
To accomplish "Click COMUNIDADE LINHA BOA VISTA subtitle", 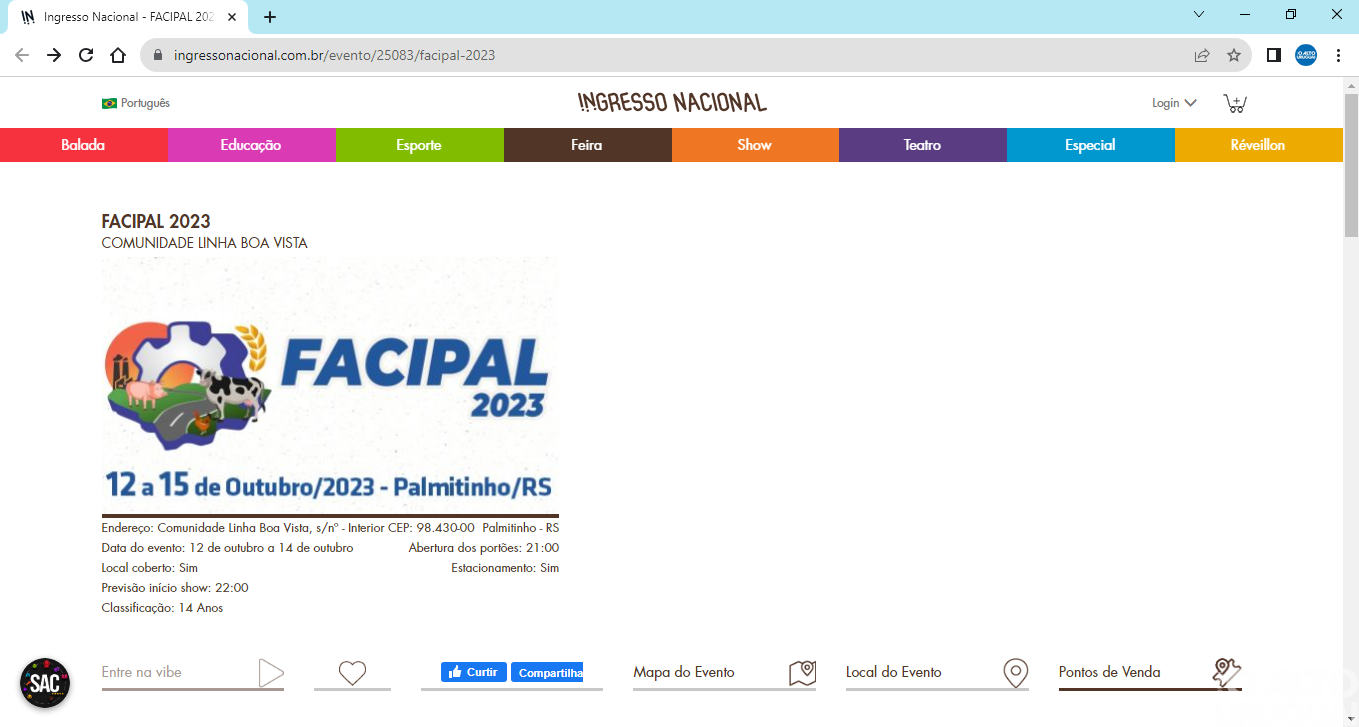I will (x=205, y=243).
